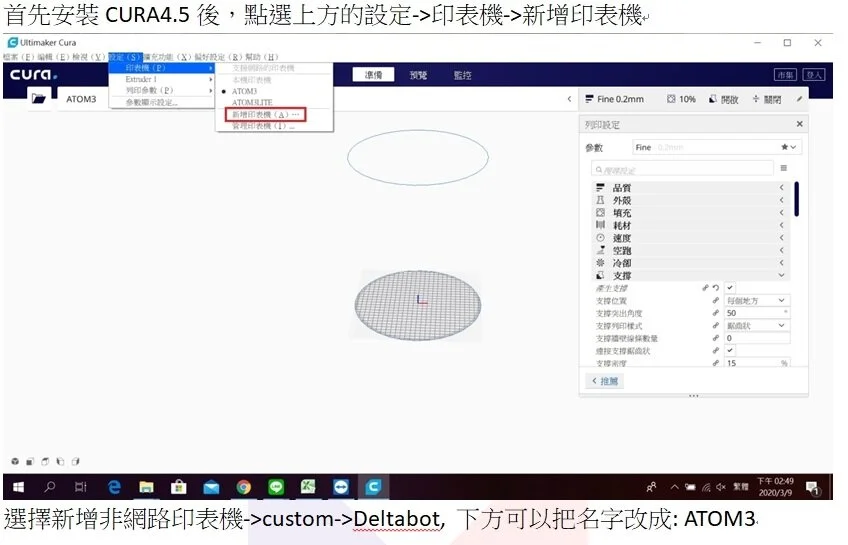Select the left view cube icon
The image size is (848, 545).
61,461
